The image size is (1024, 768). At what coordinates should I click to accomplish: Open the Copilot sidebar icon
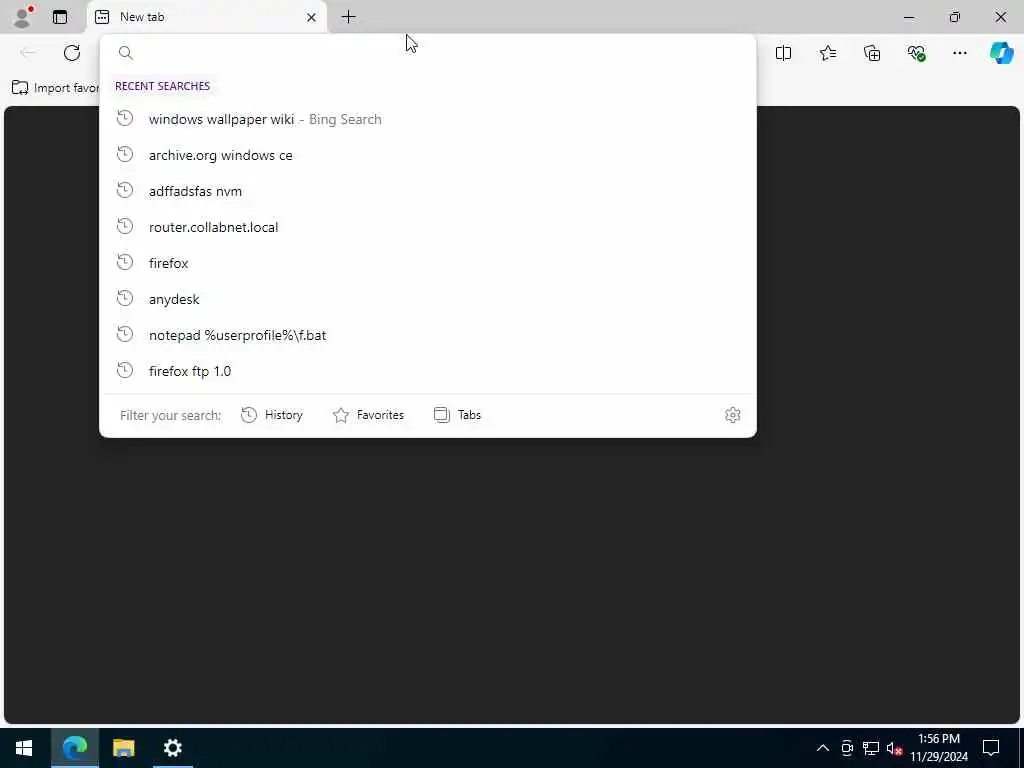1001,53
